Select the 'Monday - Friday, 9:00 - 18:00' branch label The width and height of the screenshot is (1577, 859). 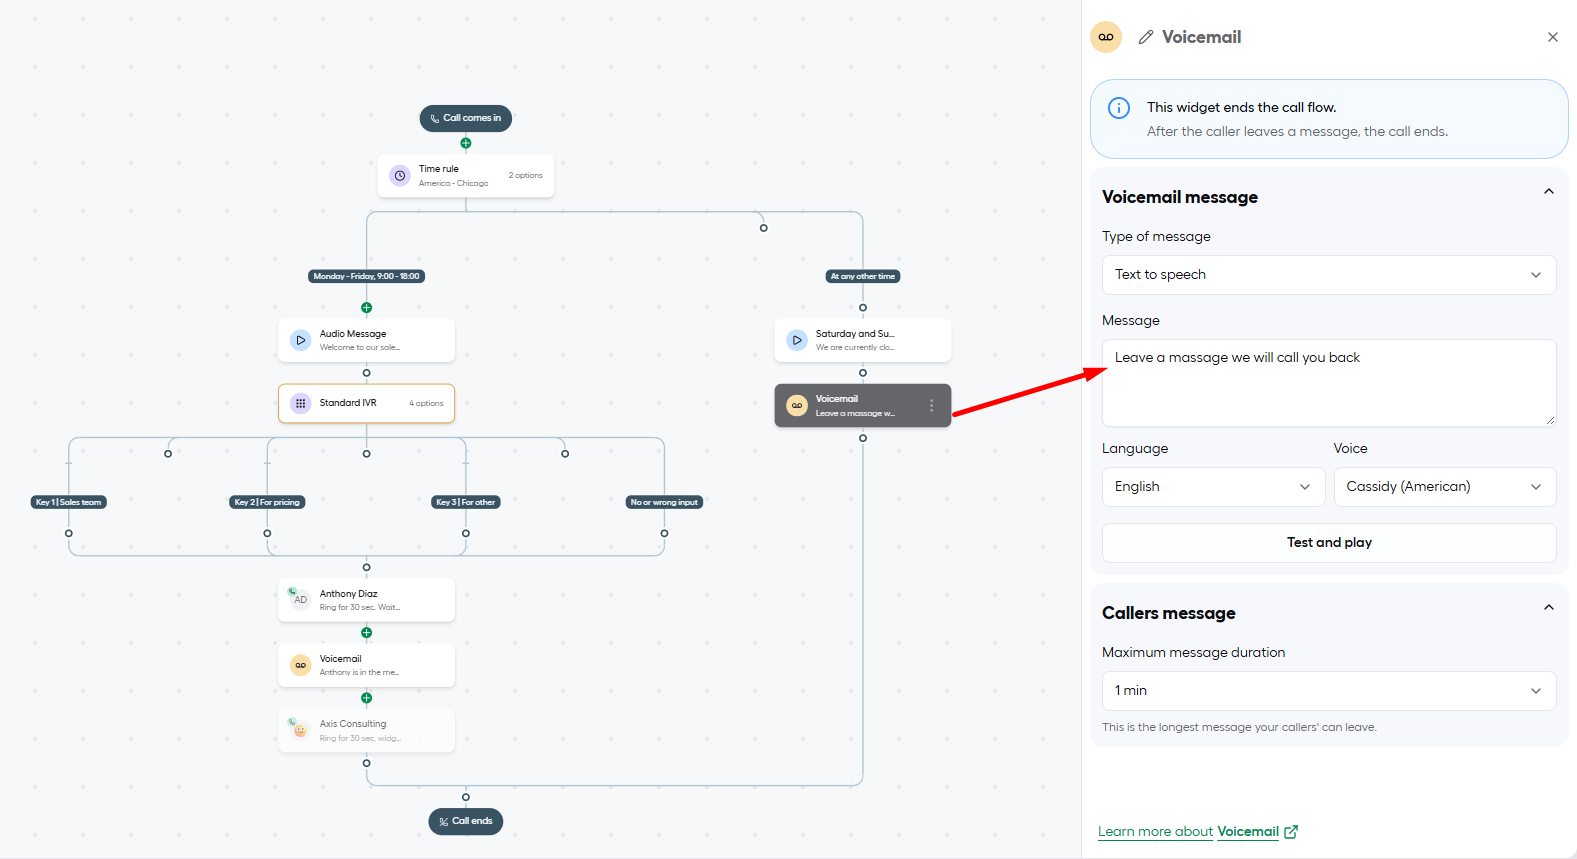tap(367, 276)
